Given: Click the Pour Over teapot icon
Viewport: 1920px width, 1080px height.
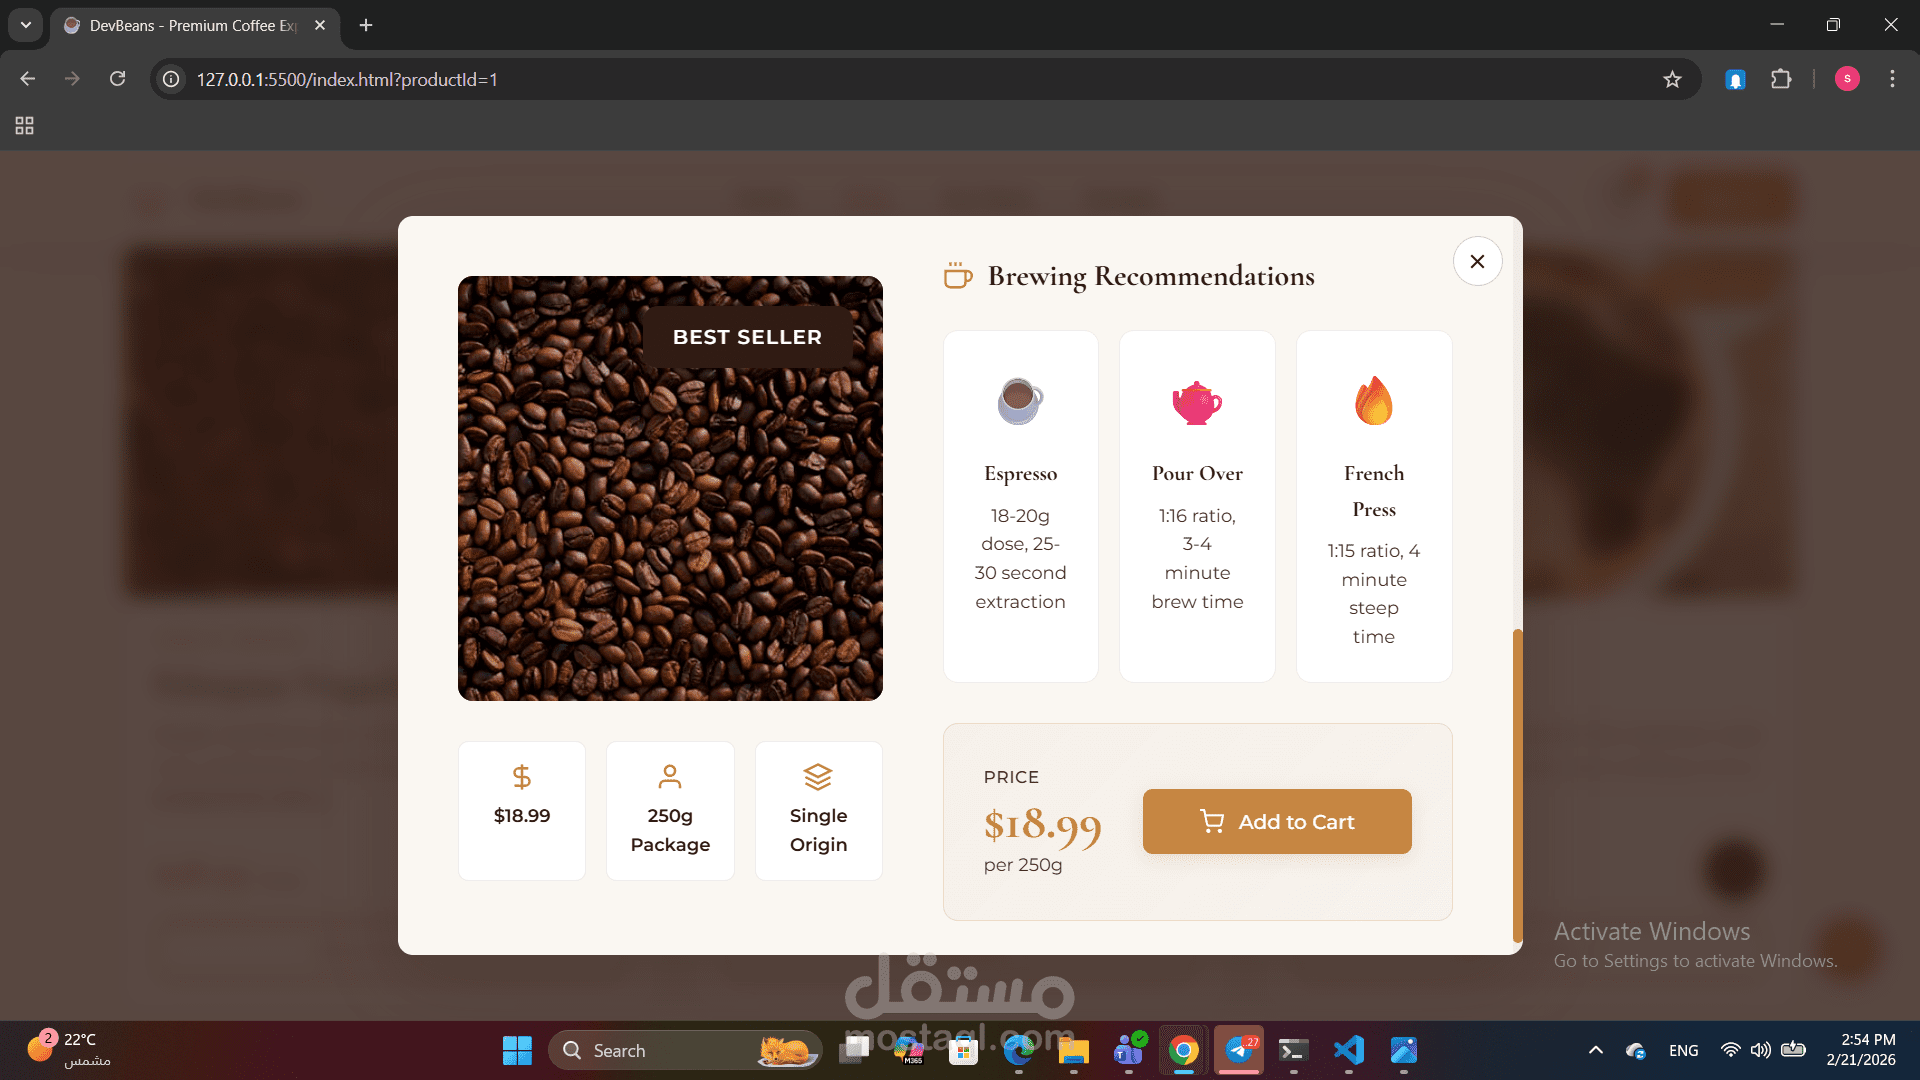Looking at the screenshot, I should pos(1197,403).
